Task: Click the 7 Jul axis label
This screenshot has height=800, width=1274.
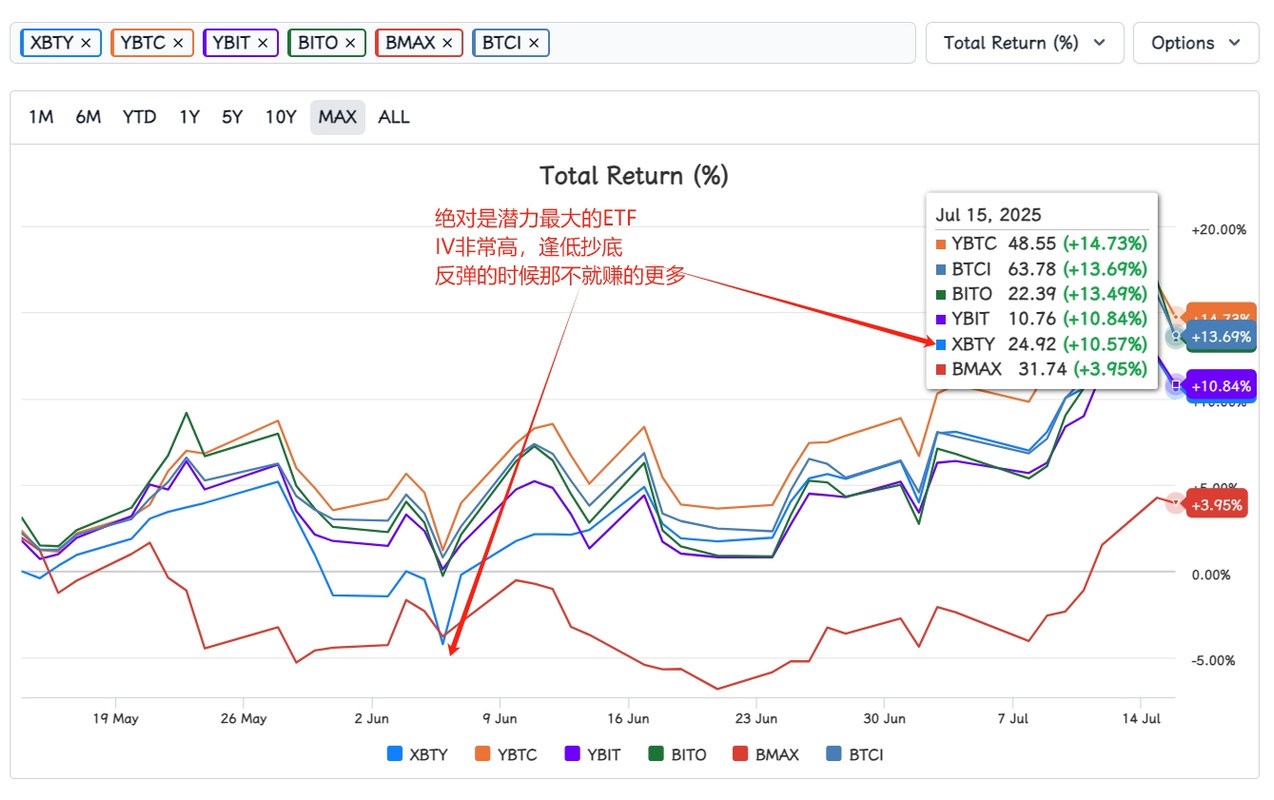Action: (1013, 718)
